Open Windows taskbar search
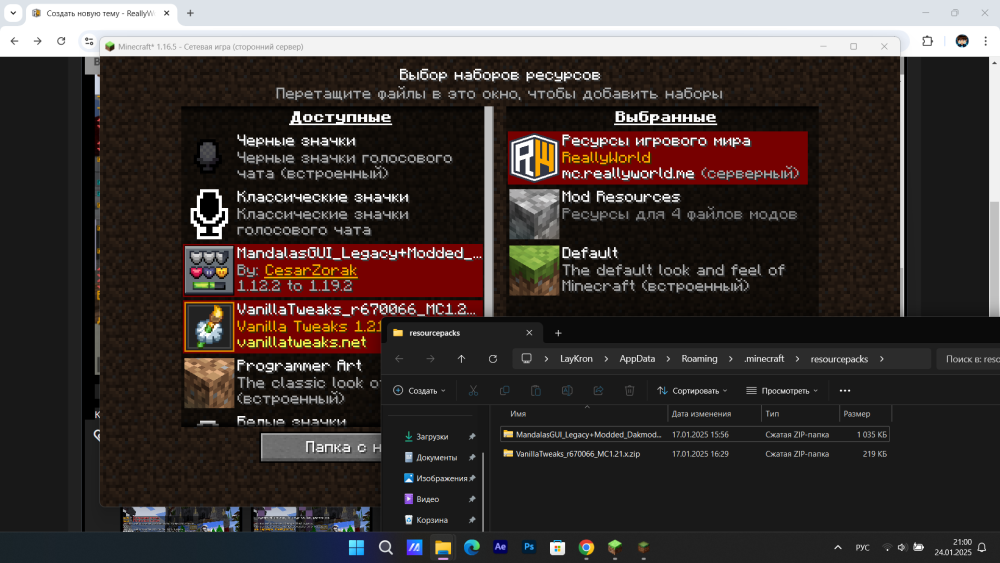 tap(385, 547)
